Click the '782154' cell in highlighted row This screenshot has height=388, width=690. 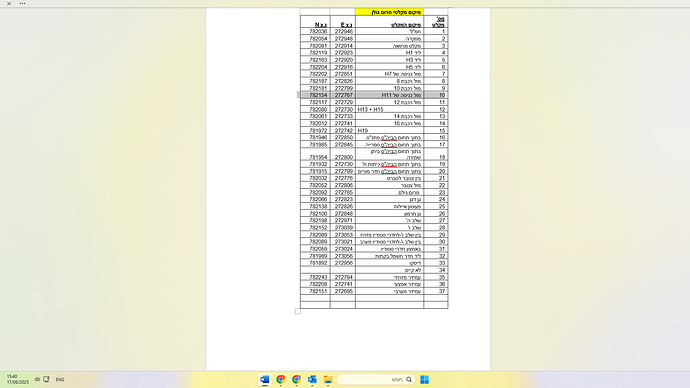point(315,95)
